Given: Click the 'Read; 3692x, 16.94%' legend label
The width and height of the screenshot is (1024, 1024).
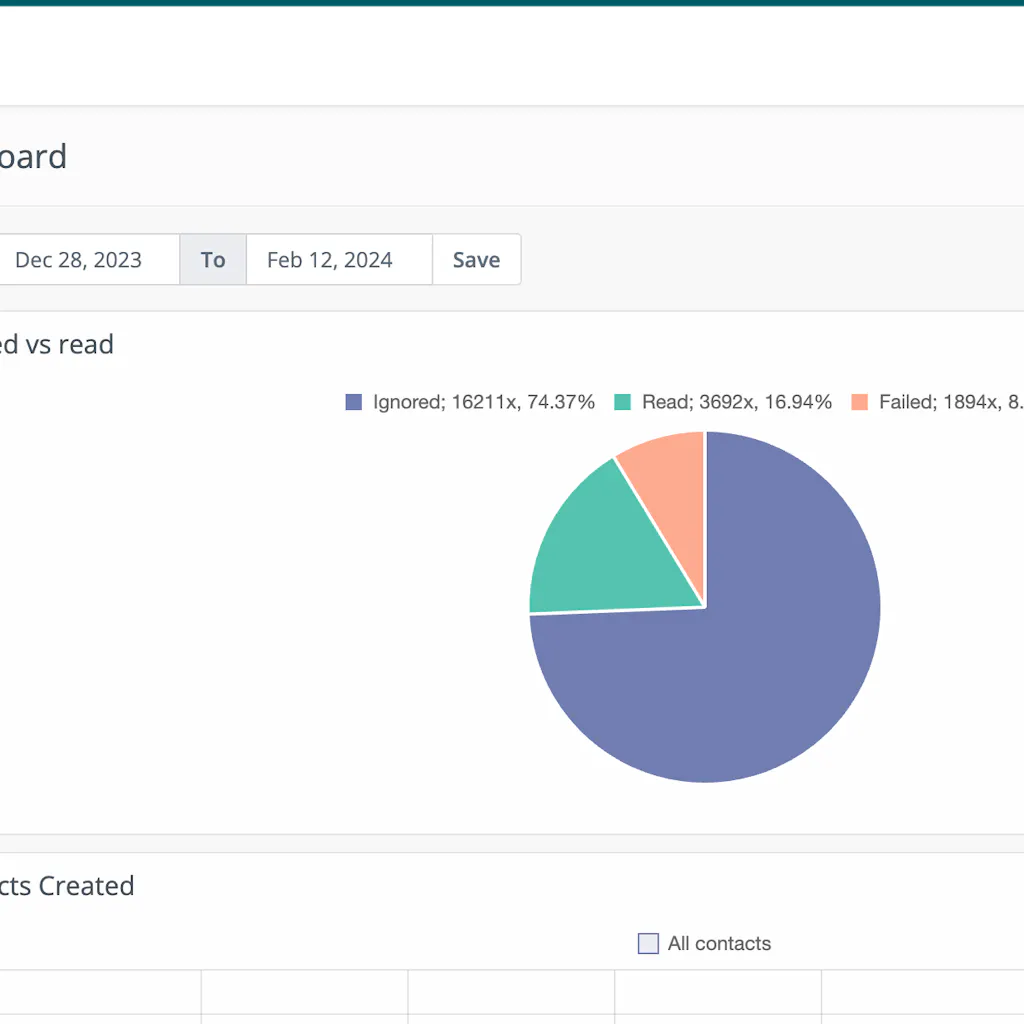Looking at the screenshot, I should 737,402.
